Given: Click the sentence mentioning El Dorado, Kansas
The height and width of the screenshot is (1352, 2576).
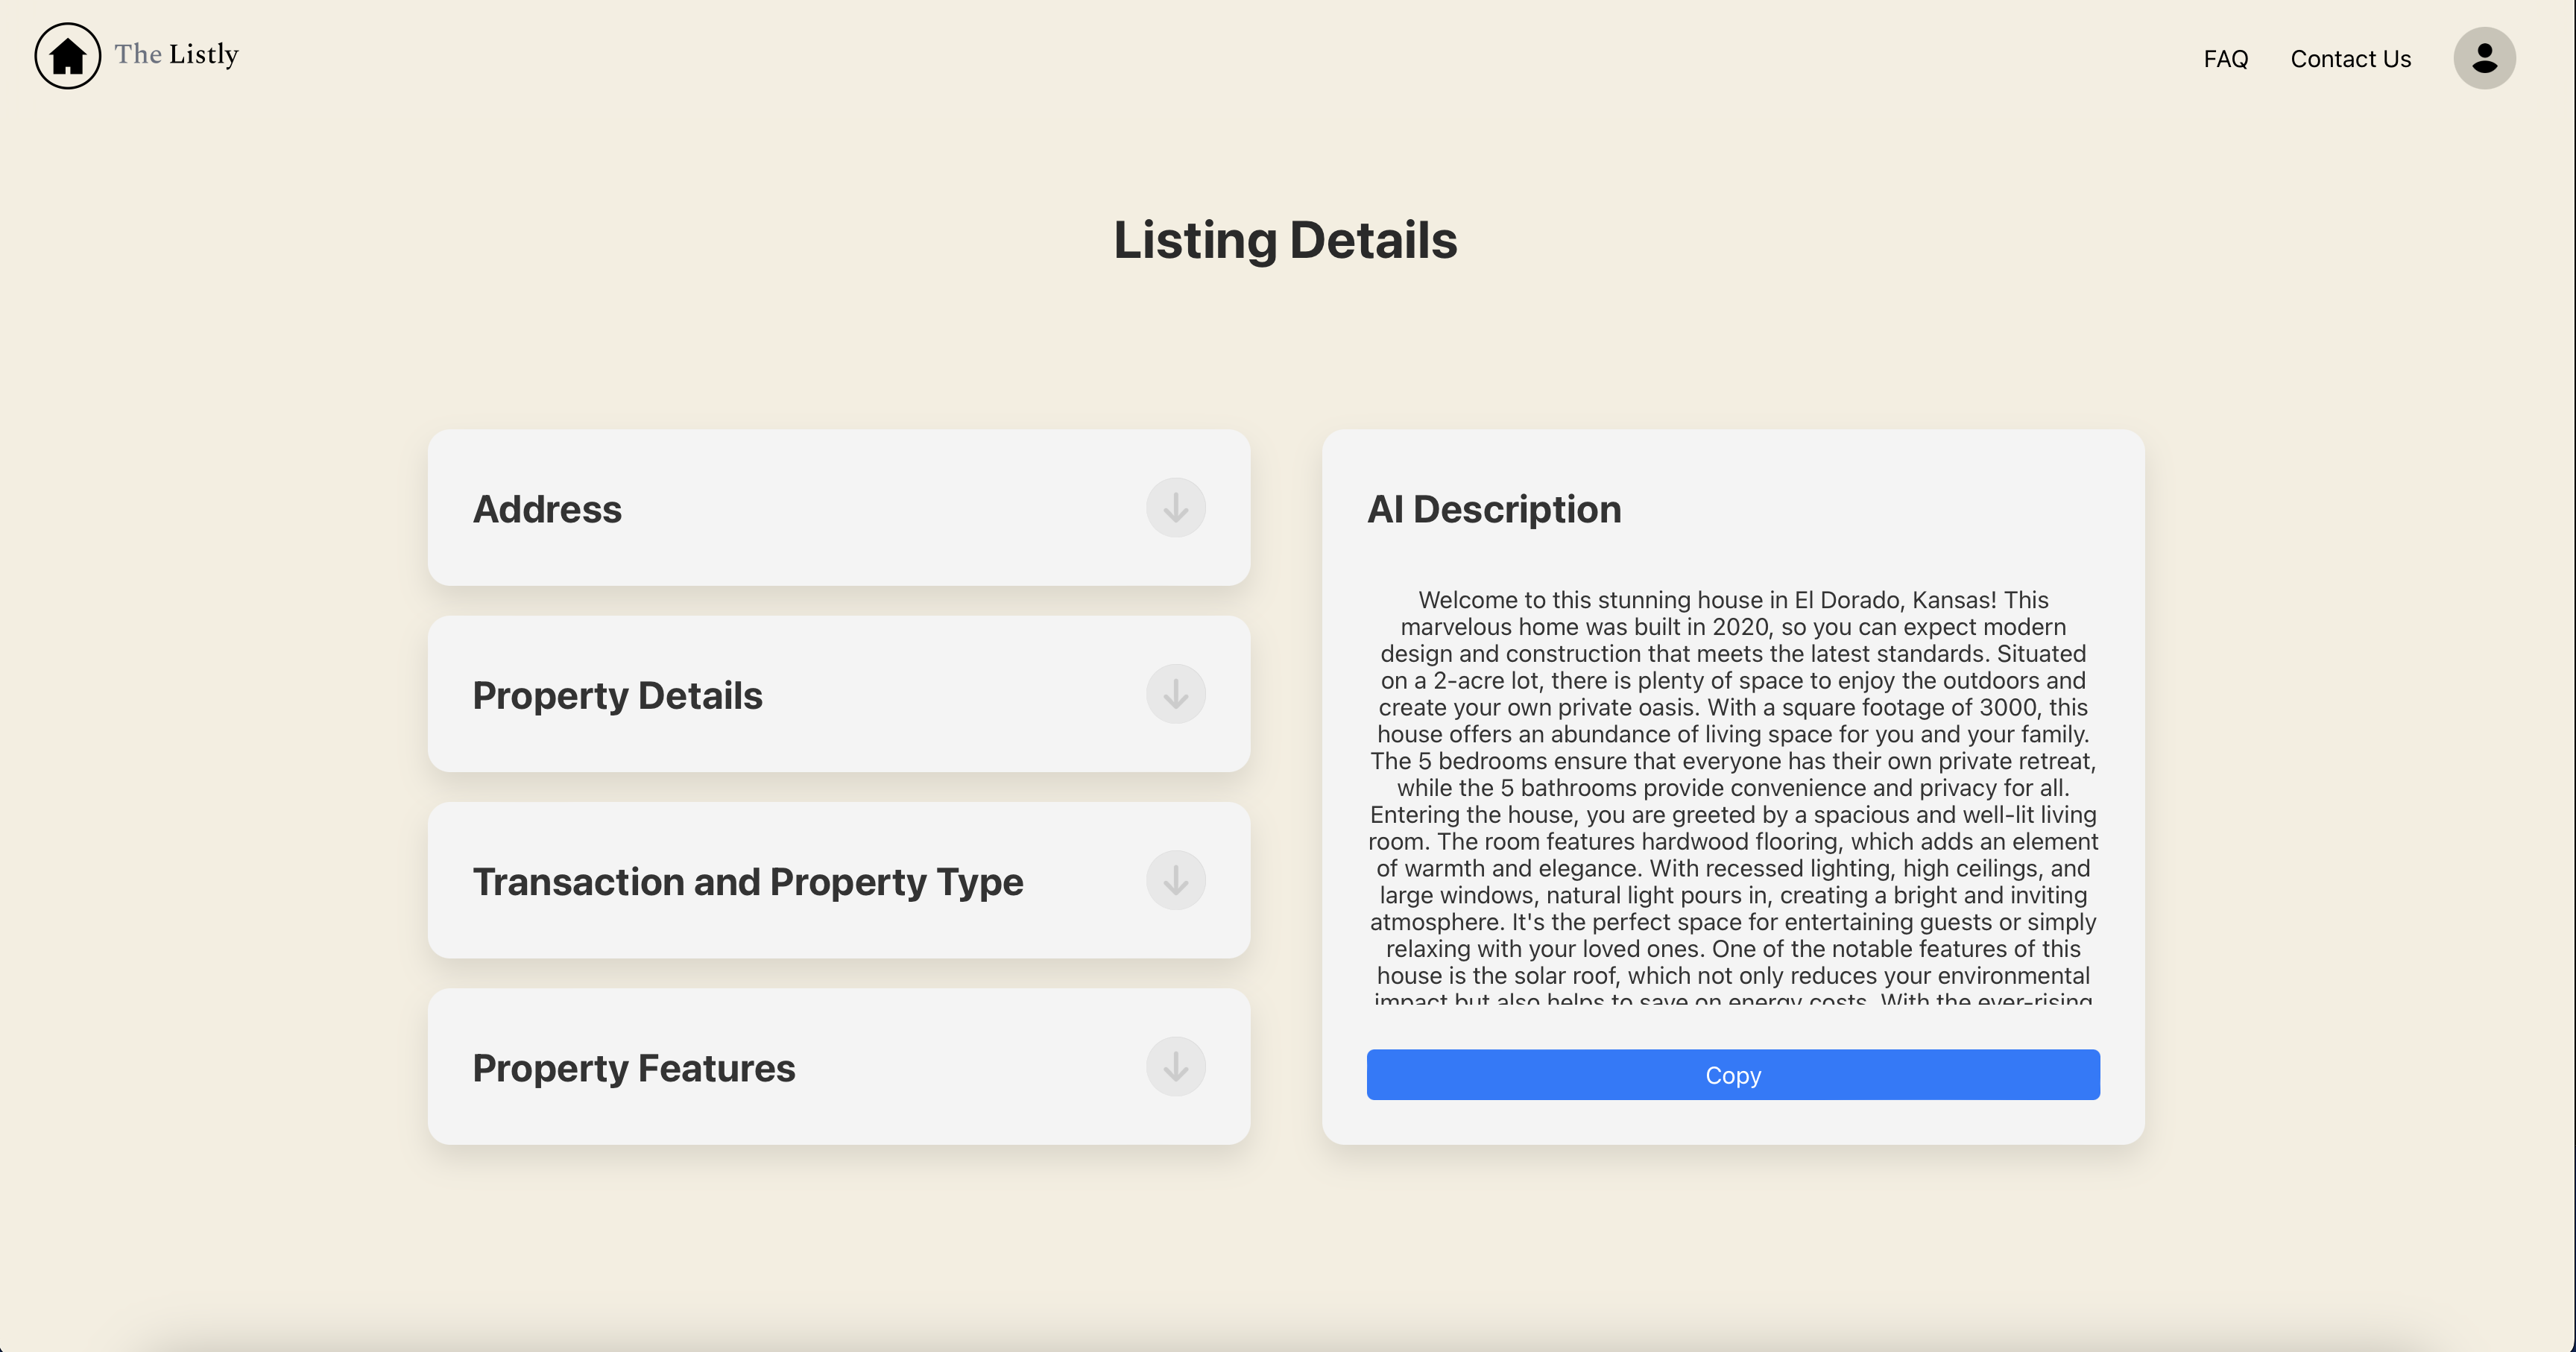Looking at the screenshot, I should [x=1732, y=600].
